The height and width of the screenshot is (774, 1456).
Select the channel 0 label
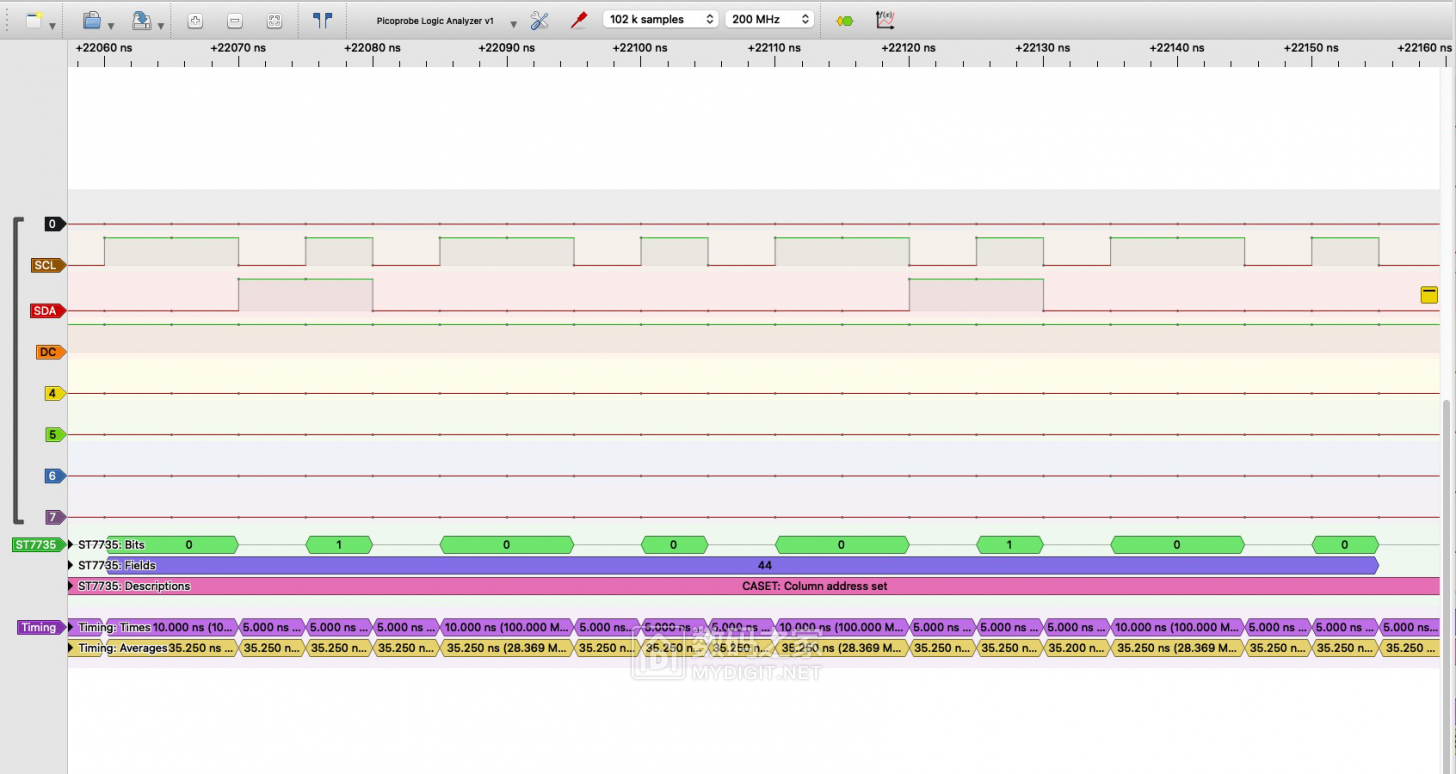click(53, 224)
